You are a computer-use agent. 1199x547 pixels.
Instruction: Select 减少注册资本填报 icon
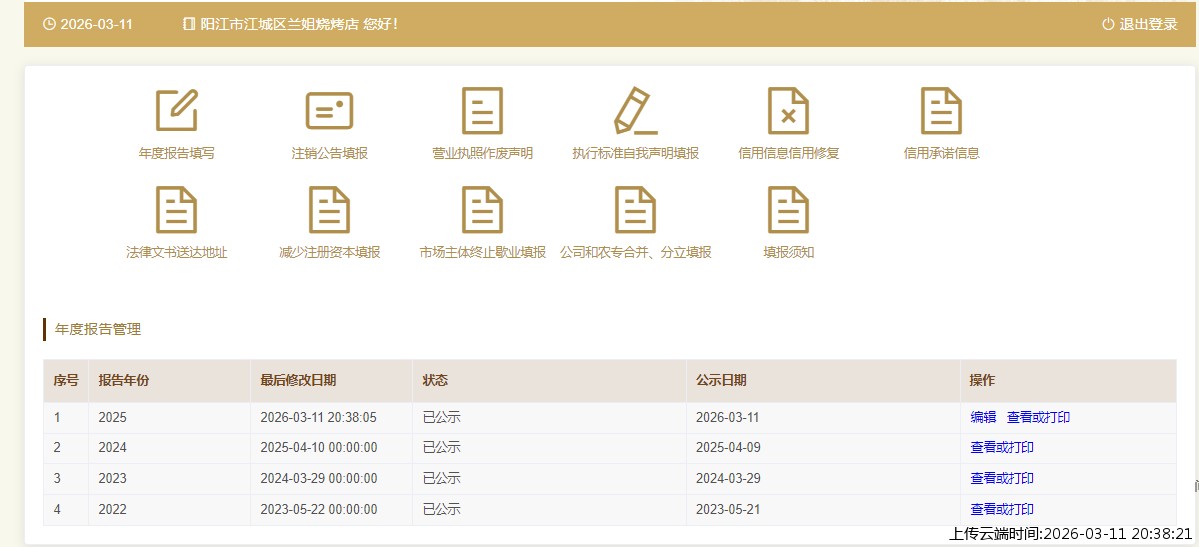(x=329, y=209)
